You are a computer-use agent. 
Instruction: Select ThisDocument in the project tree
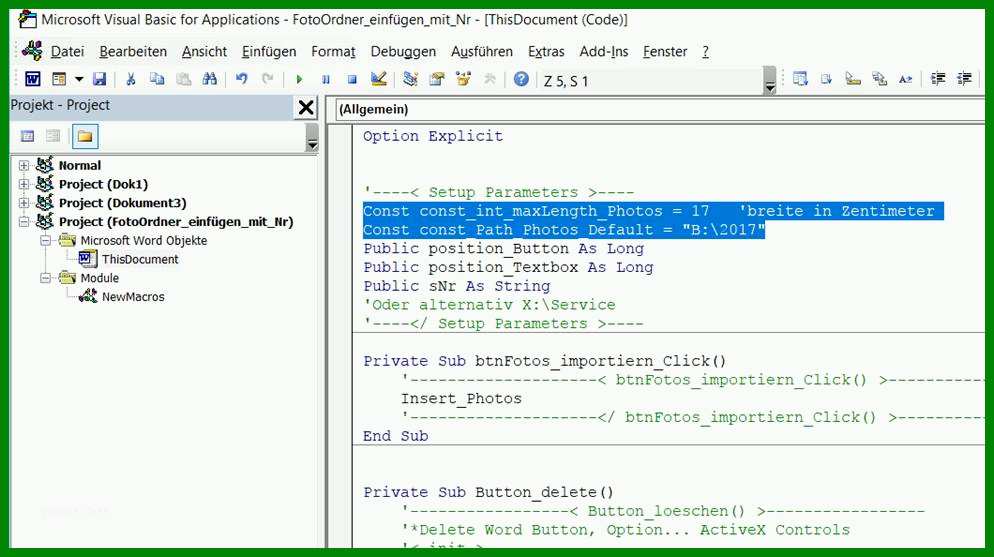[140, 259]
